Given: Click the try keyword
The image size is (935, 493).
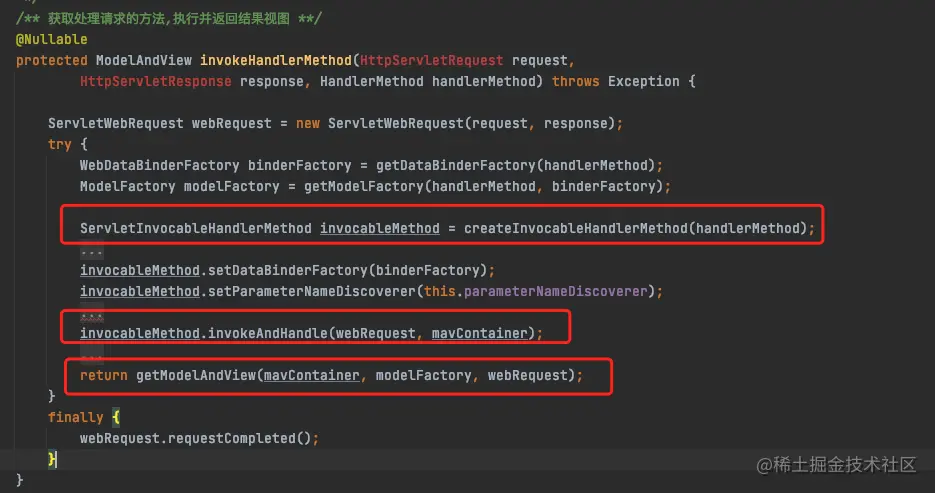Looking at the screenshot, I should (60, 144).
